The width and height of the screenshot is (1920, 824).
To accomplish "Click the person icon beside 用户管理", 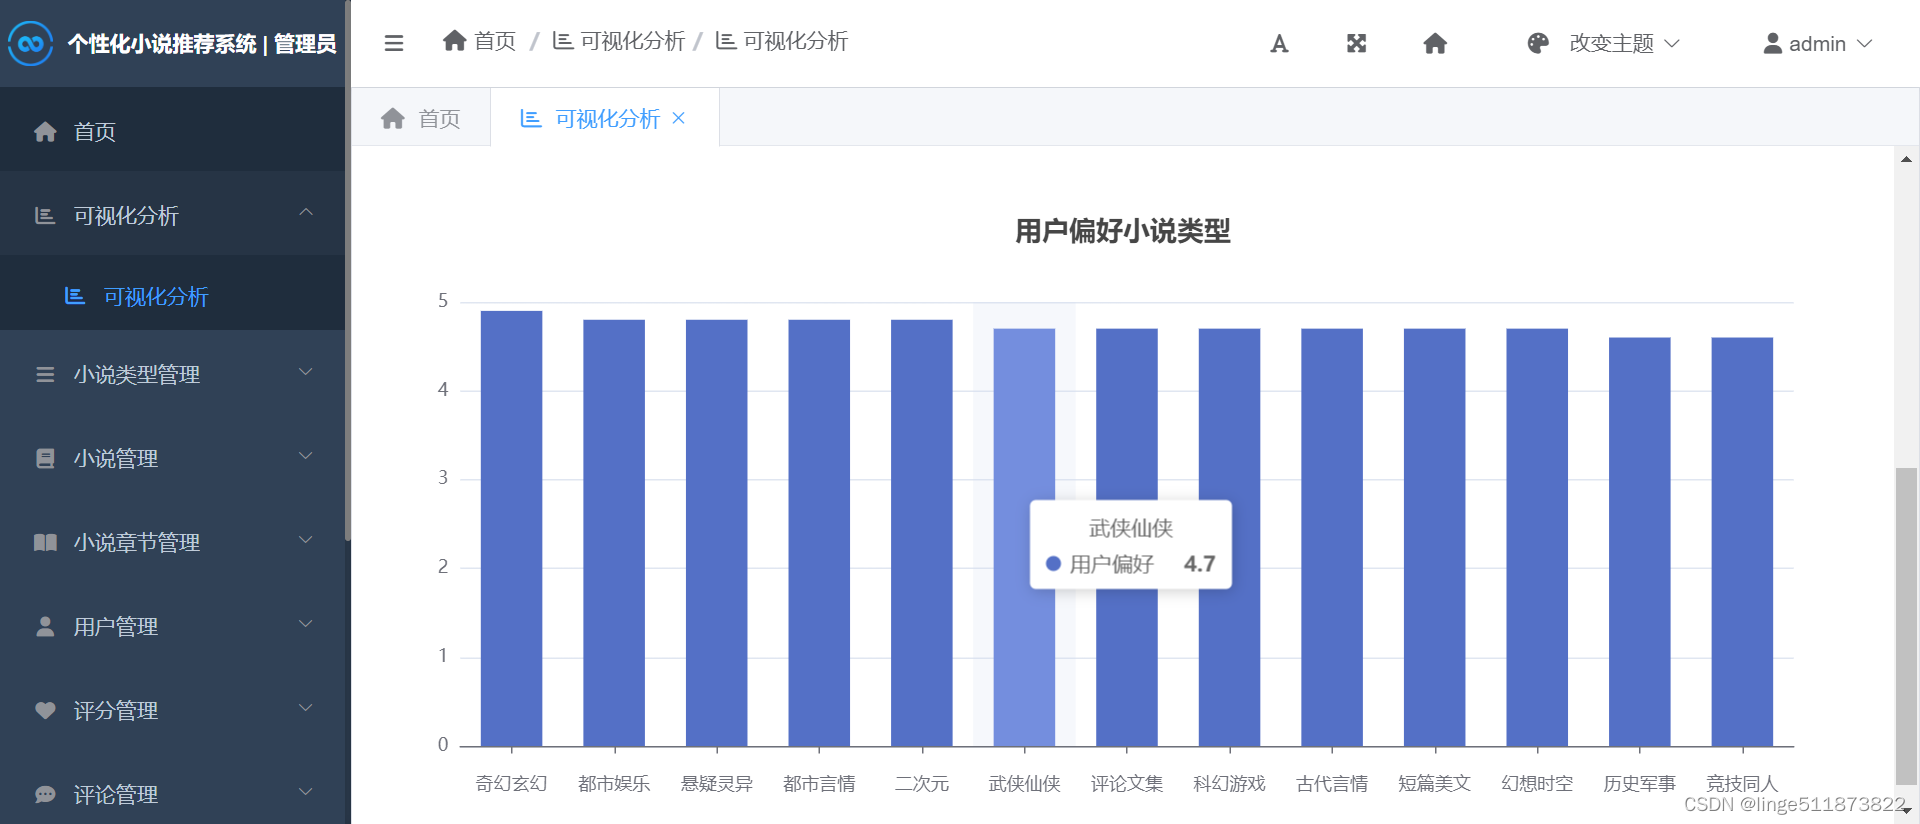I will (x=45, y=627).
